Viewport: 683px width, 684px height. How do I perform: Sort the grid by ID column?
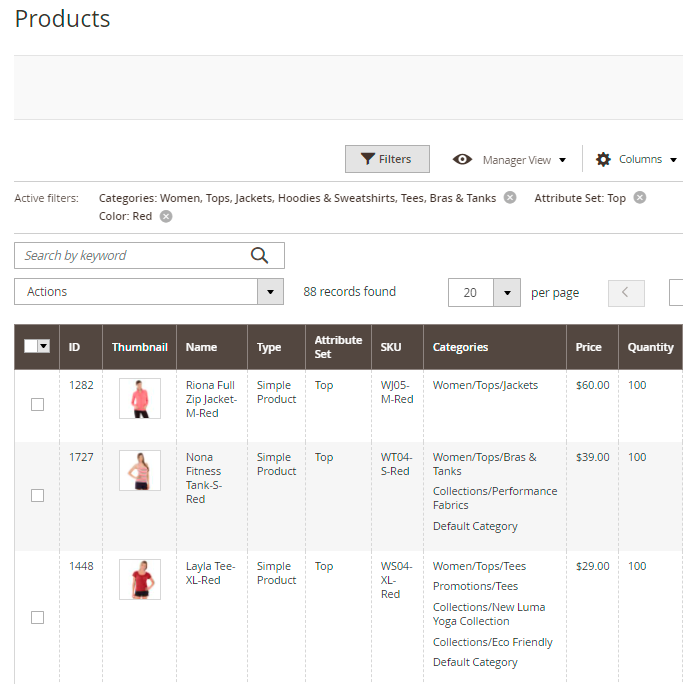coord(75,347)
